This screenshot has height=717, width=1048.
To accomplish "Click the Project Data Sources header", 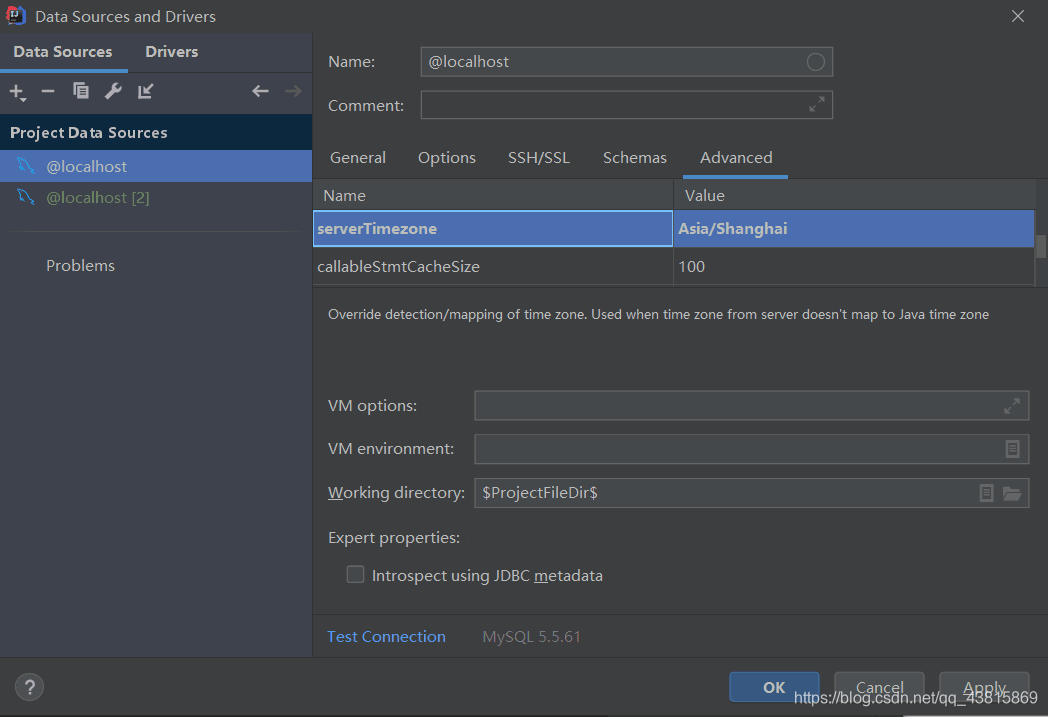I will (156, 132).
